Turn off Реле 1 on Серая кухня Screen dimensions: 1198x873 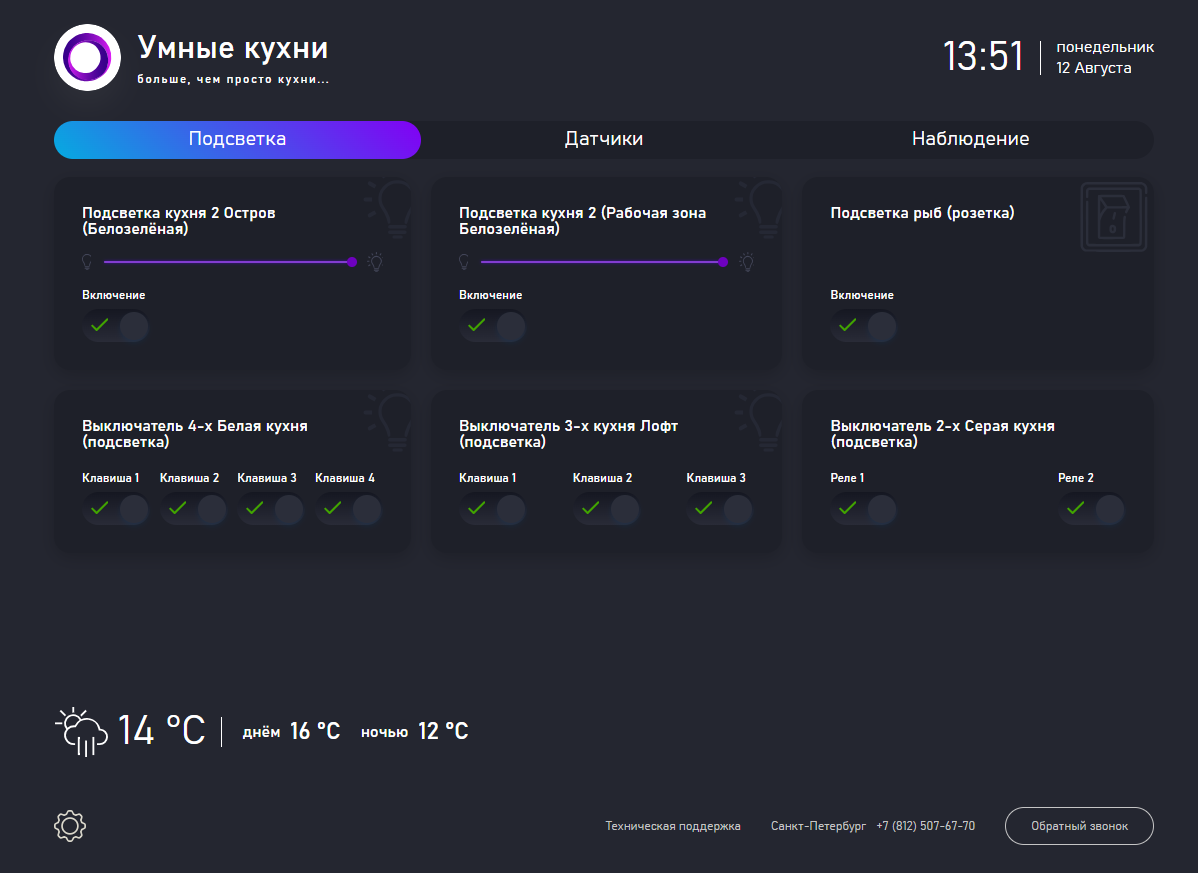click(x=863, y=509)
